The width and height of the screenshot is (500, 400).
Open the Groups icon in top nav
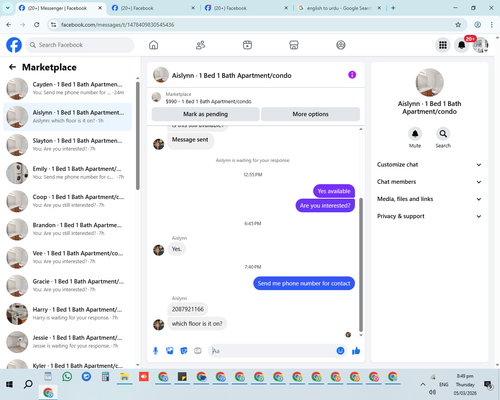(341, 45)
